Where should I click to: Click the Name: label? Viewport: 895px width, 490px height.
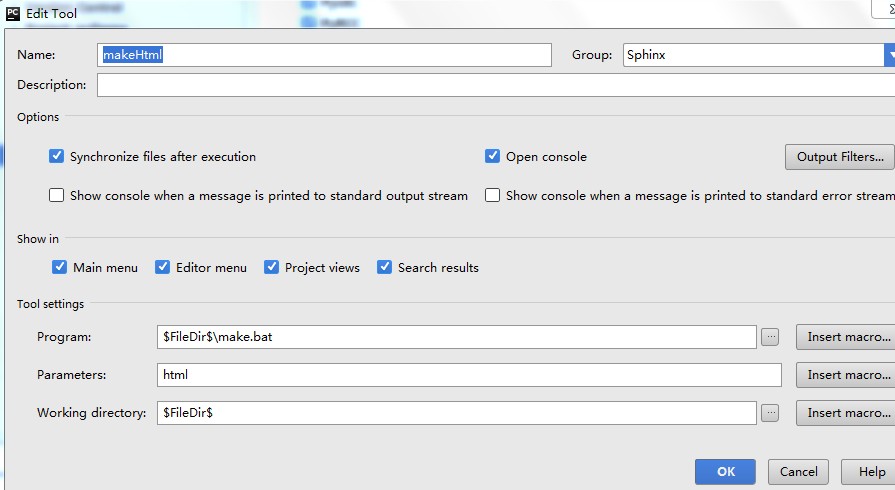point(37,55)
